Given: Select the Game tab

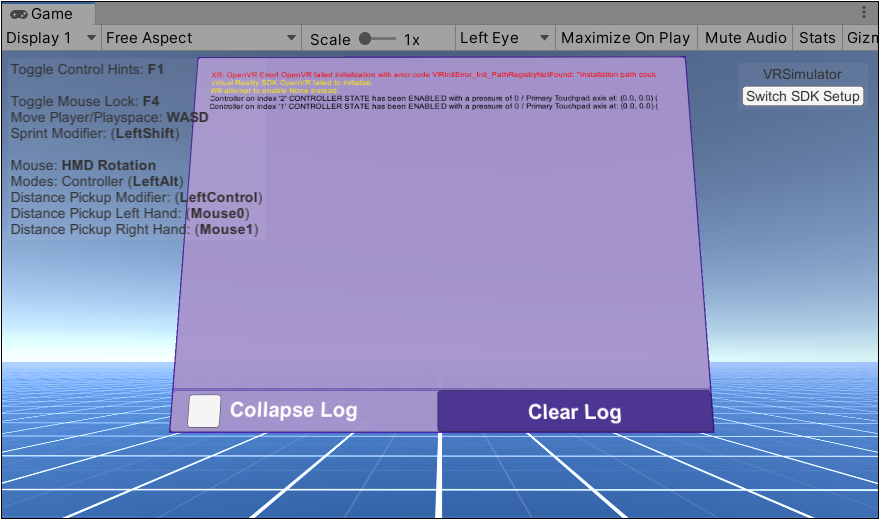Looking at the screenshot, I should point(48,13).
